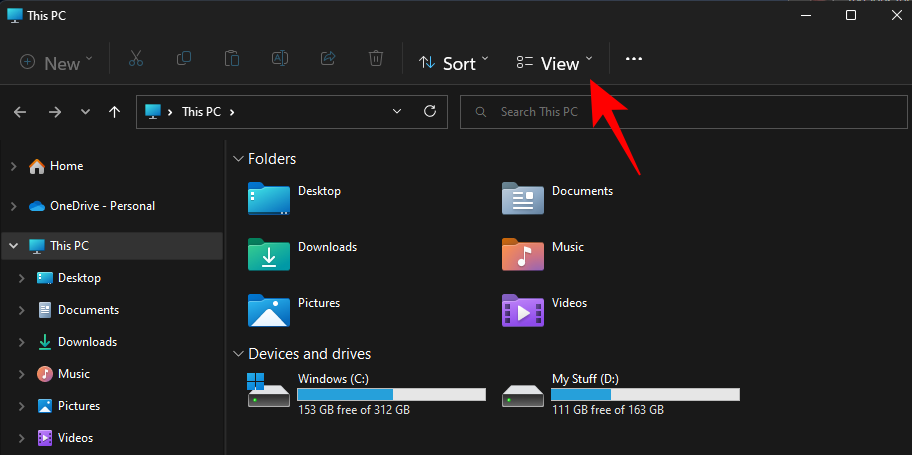Open the recent locations dropdown arrow
912x455 pixels.
(x=86, y=112)
